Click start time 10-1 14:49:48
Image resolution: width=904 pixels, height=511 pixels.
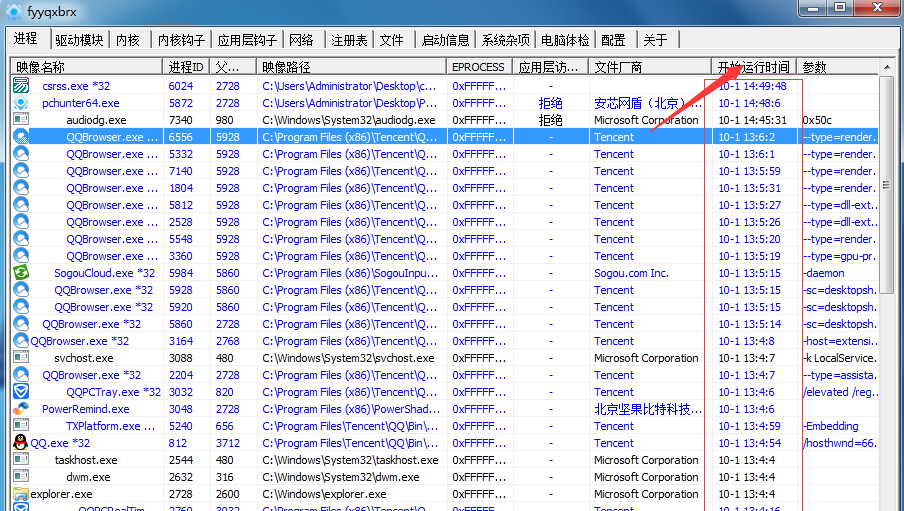point(752,86)
